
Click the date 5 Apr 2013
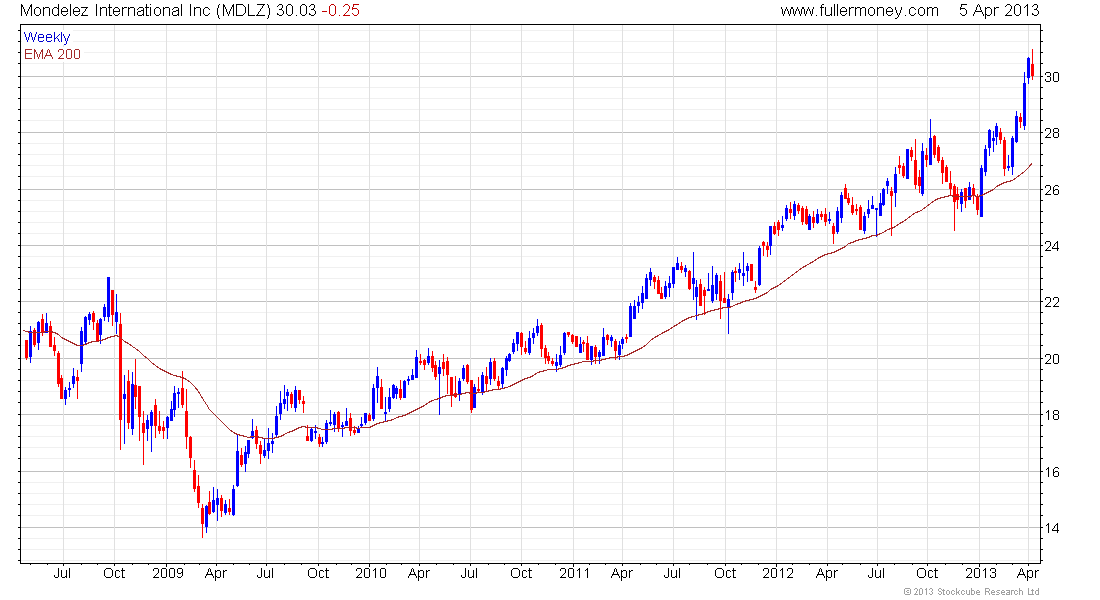point(999,11)
